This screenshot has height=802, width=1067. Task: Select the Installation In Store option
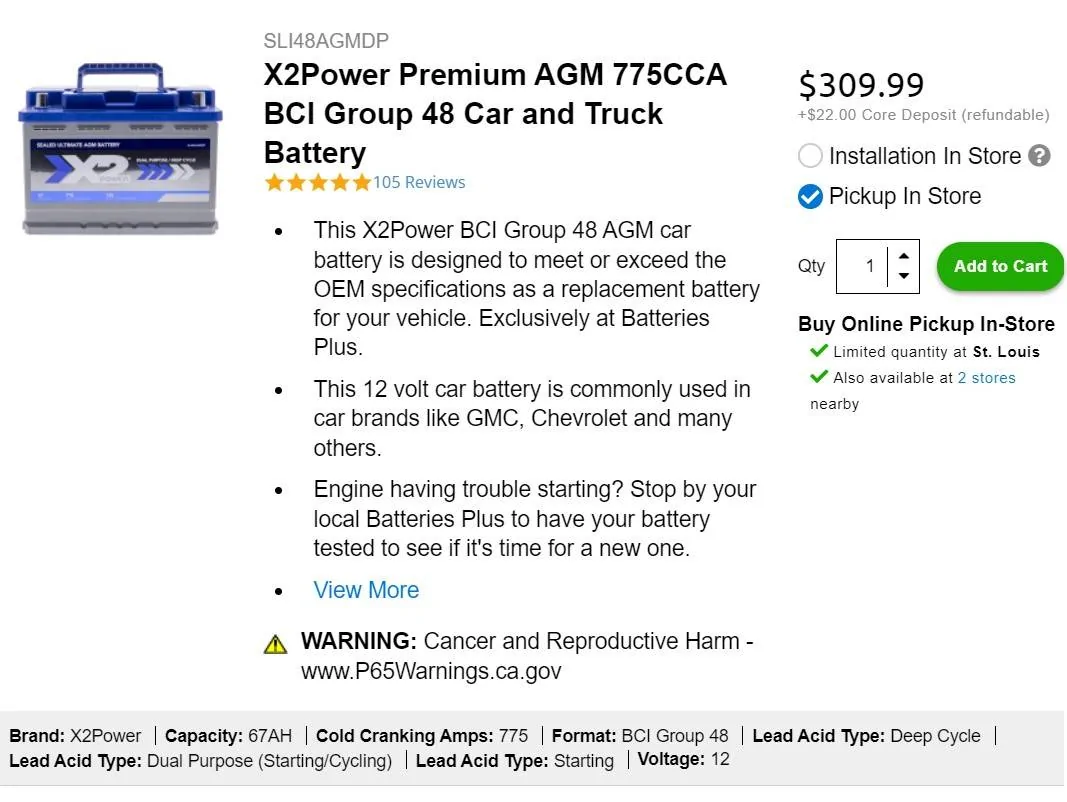coord(810,156)
